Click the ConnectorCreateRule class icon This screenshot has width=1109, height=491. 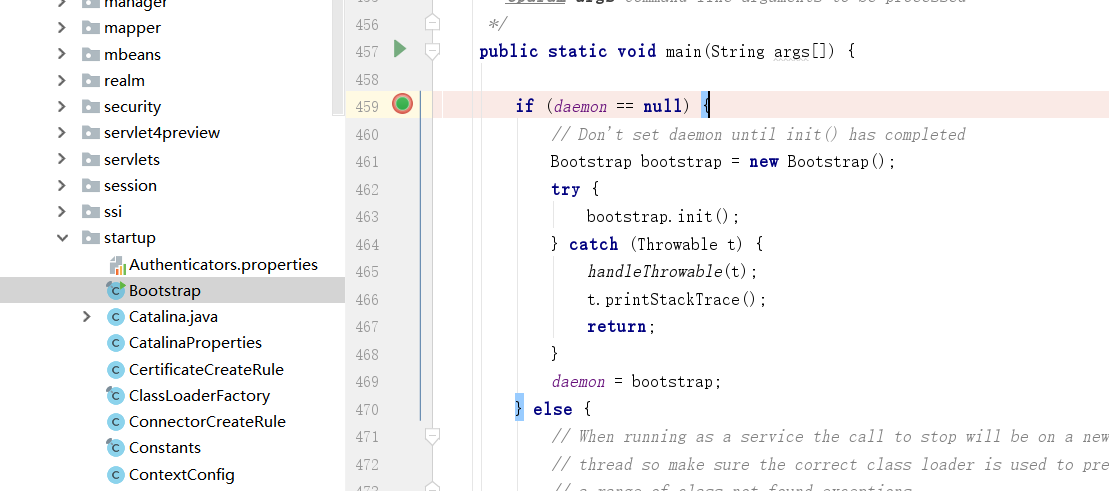(x=115, y=422)
